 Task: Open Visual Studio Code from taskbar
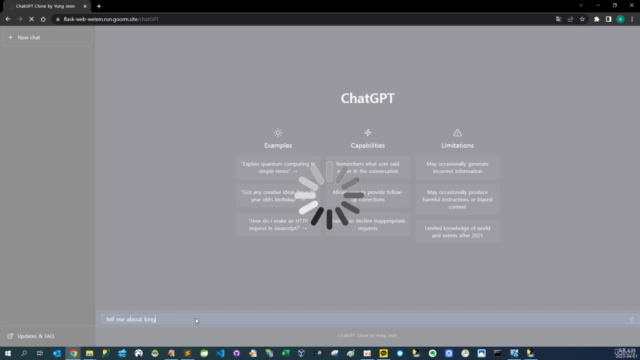[x=220, y=353]
